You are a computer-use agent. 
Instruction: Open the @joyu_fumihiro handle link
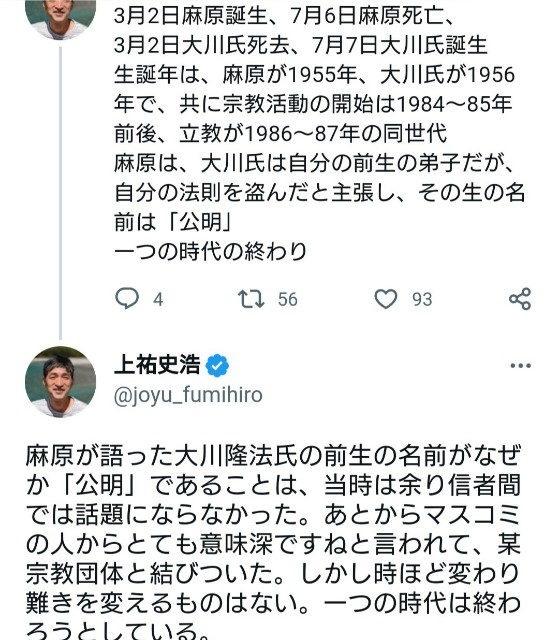[x=188, y=395]
